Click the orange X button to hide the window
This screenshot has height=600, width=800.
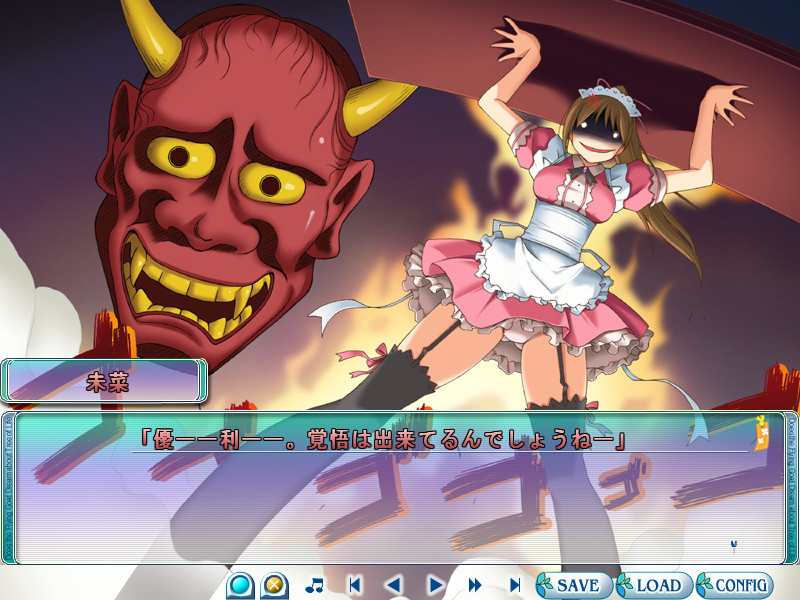click(x=274, y=585)
